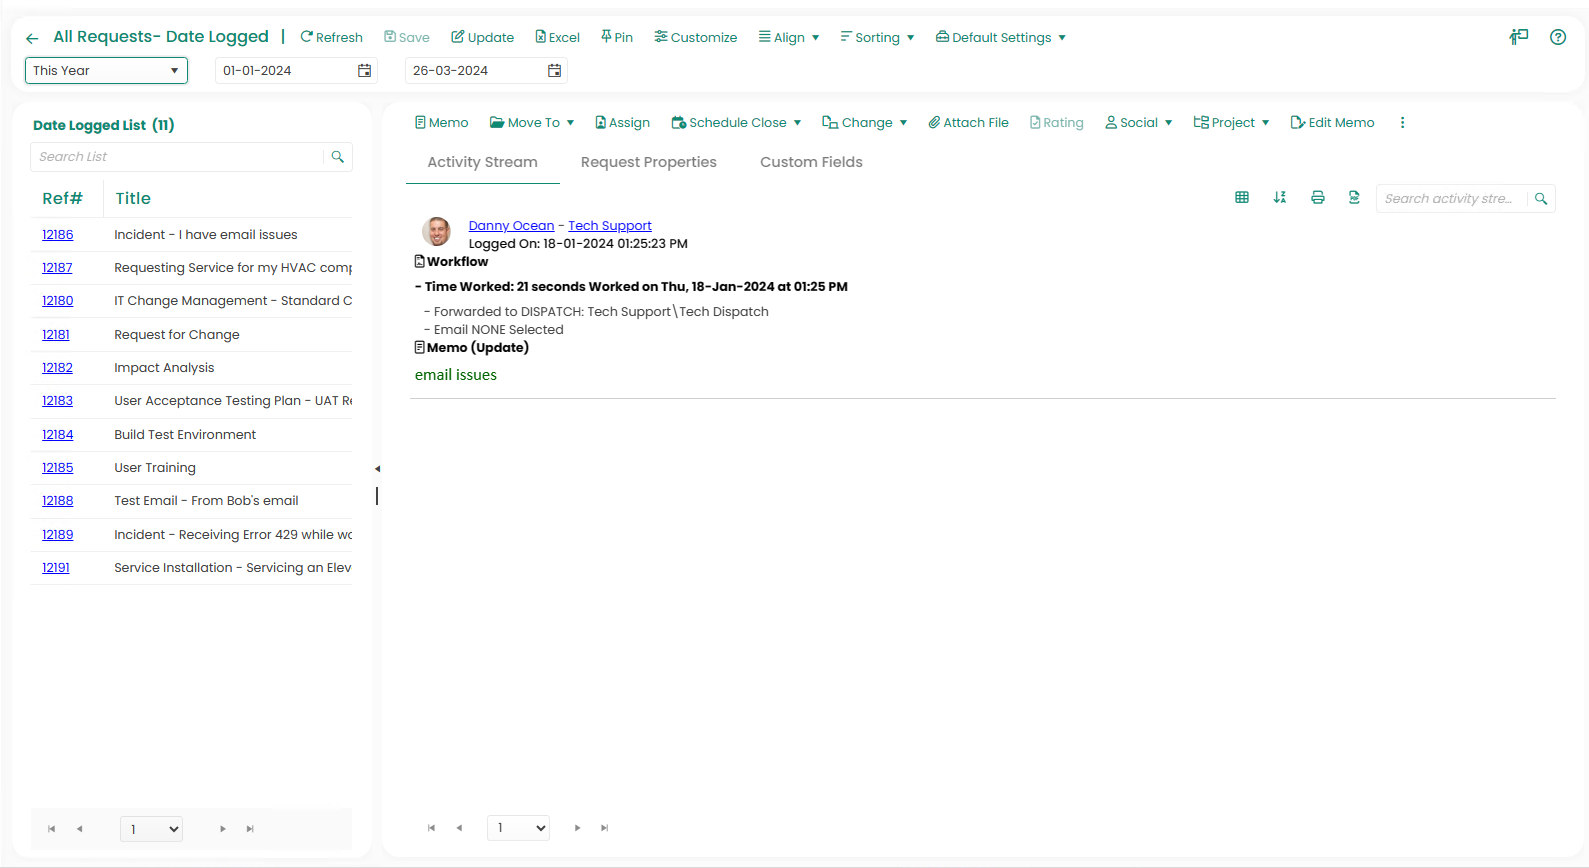Click the Danny Ocean user link
The image size is (1589, 868).
[511, 226]
